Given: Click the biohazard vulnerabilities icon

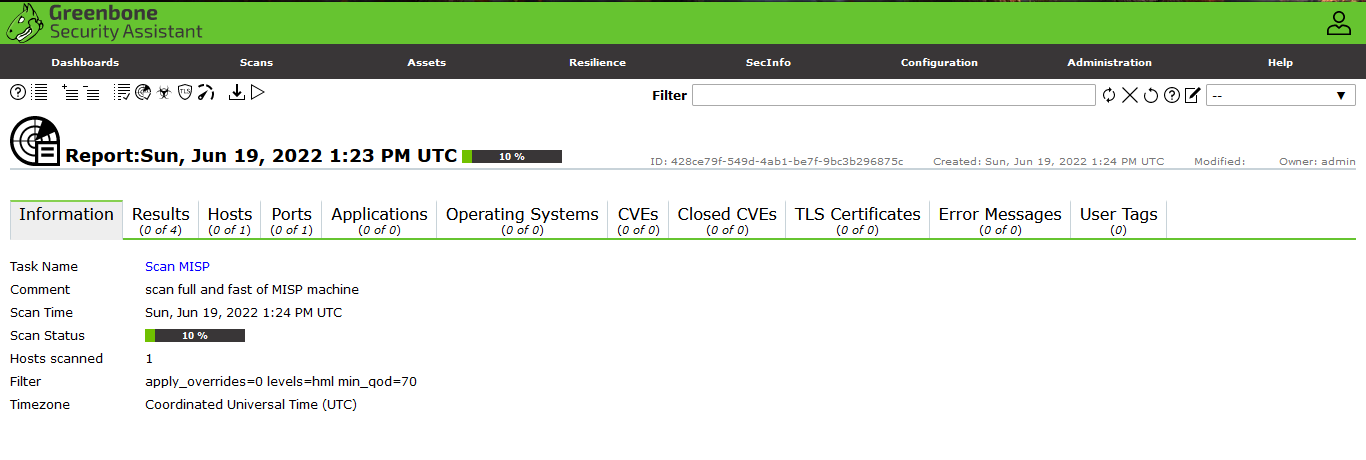Looking at the screenshot, I should pos(163,92).
